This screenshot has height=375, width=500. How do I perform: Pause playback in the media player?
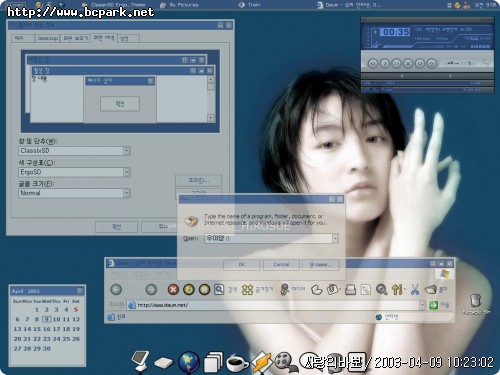[396, 63]
